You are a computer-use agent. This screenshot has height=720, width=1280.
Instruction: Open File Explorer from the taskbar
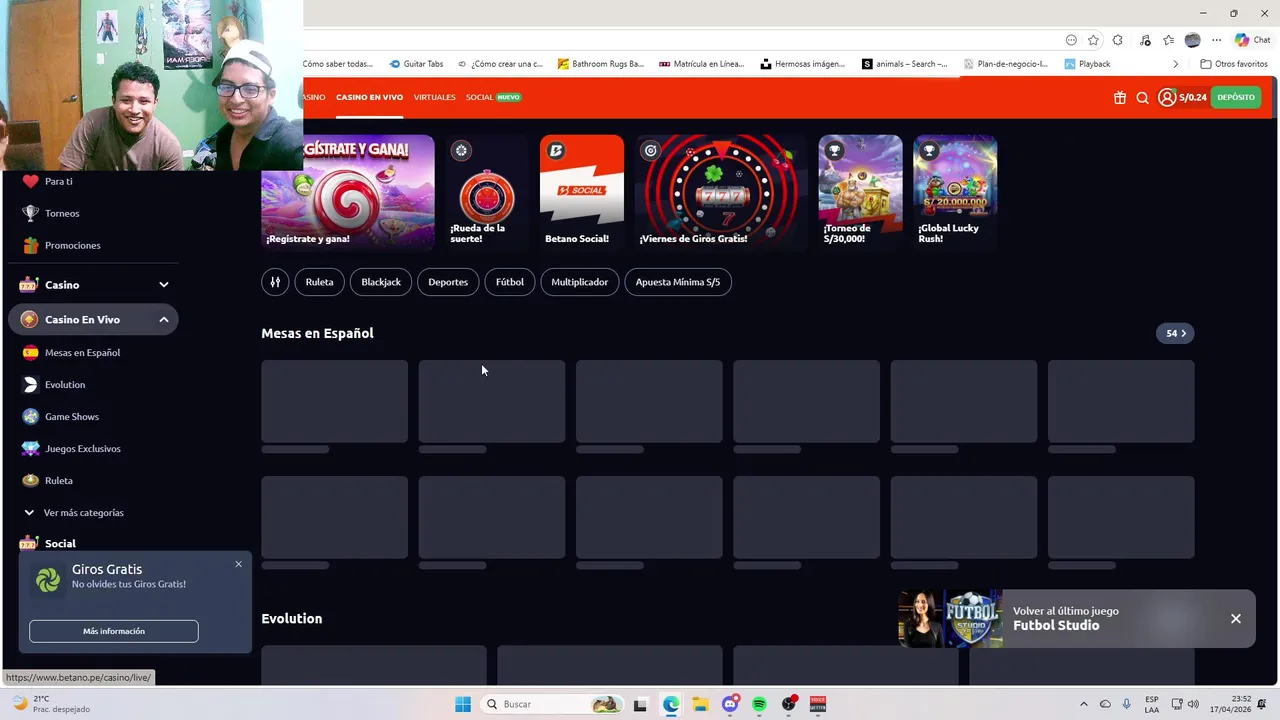click(700, 704)
